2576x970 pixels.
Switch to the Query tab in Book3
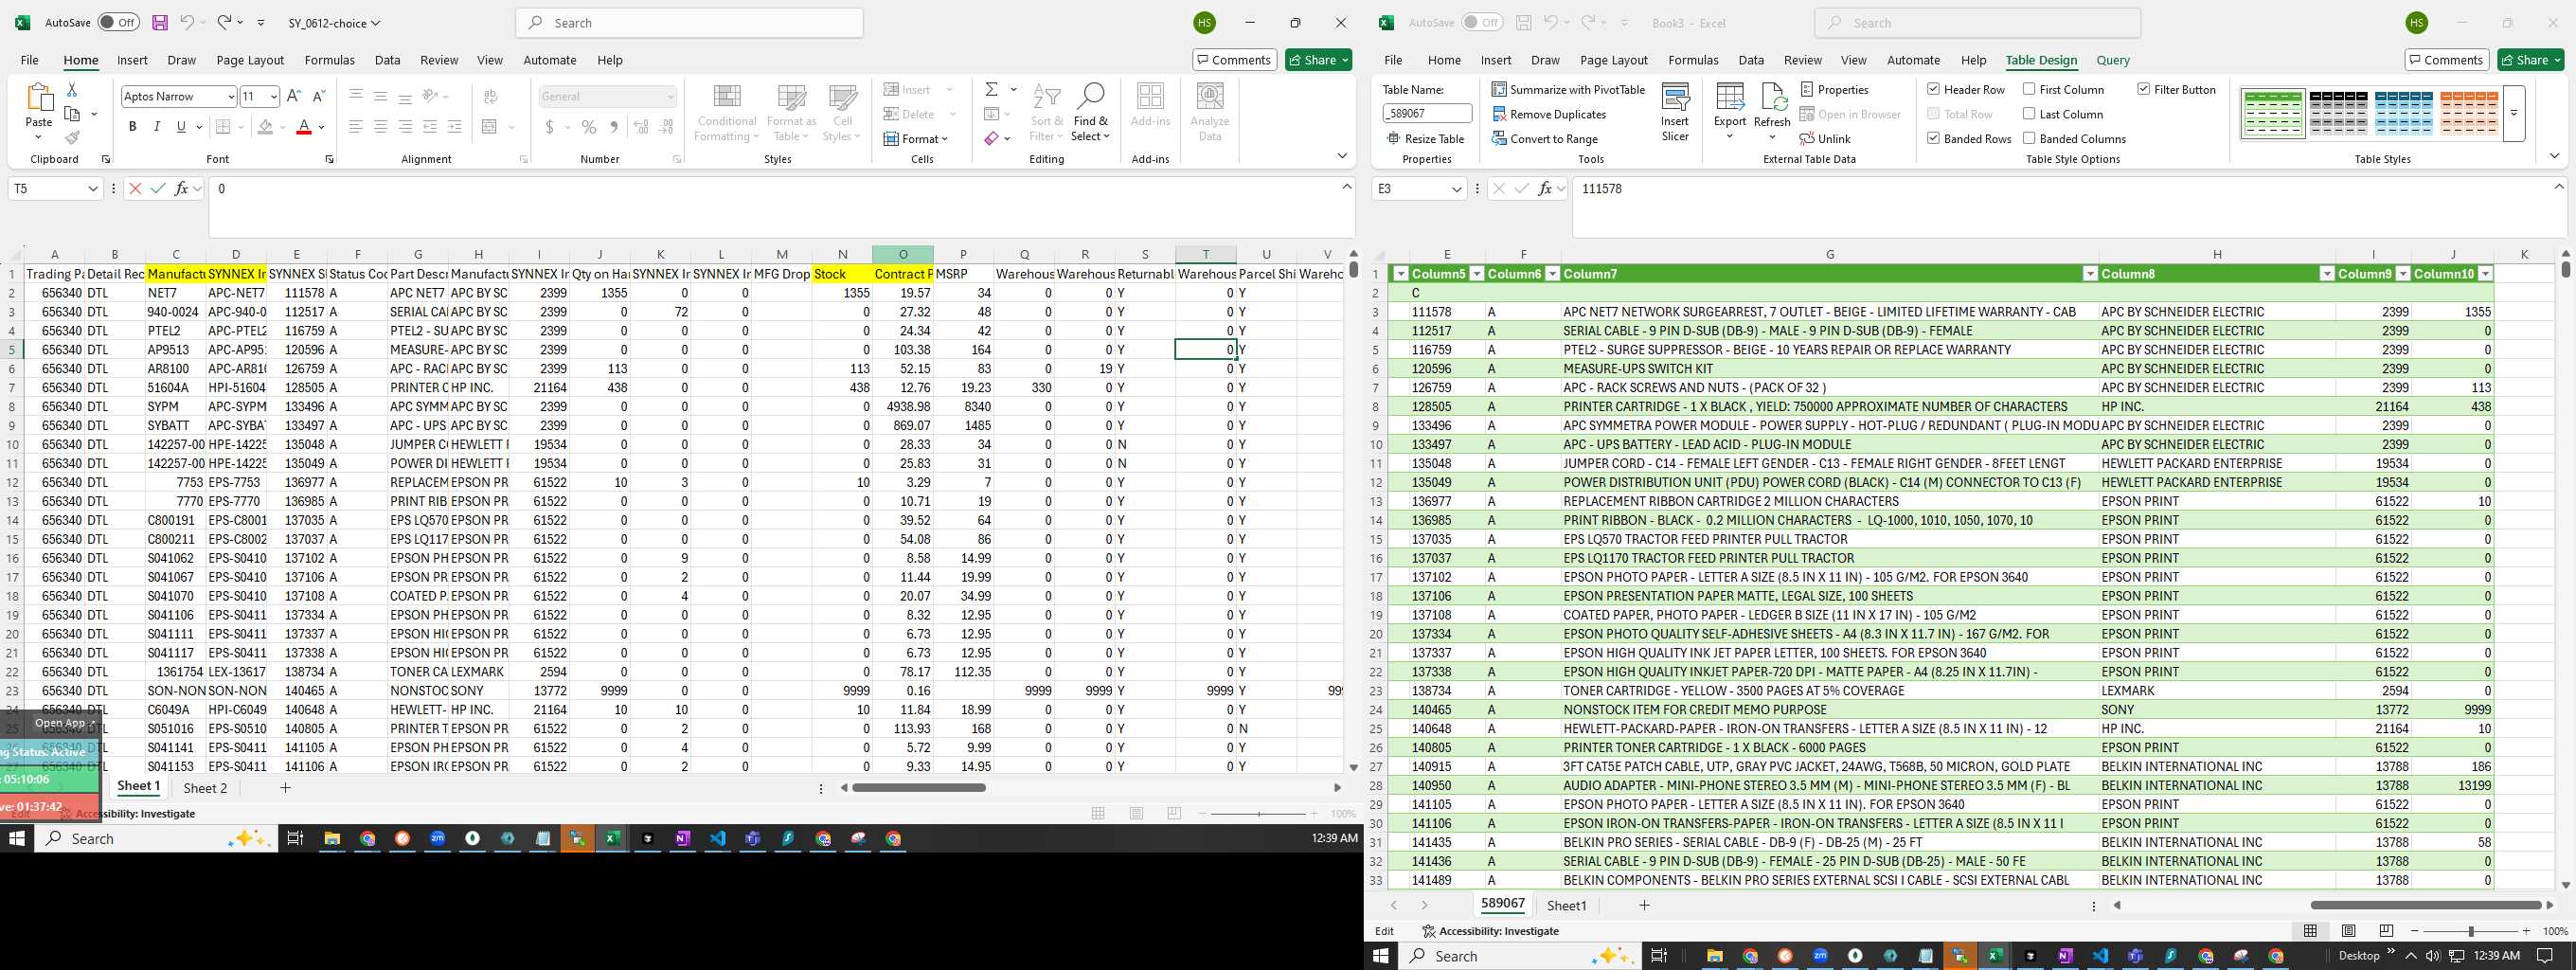(2112, 60)
